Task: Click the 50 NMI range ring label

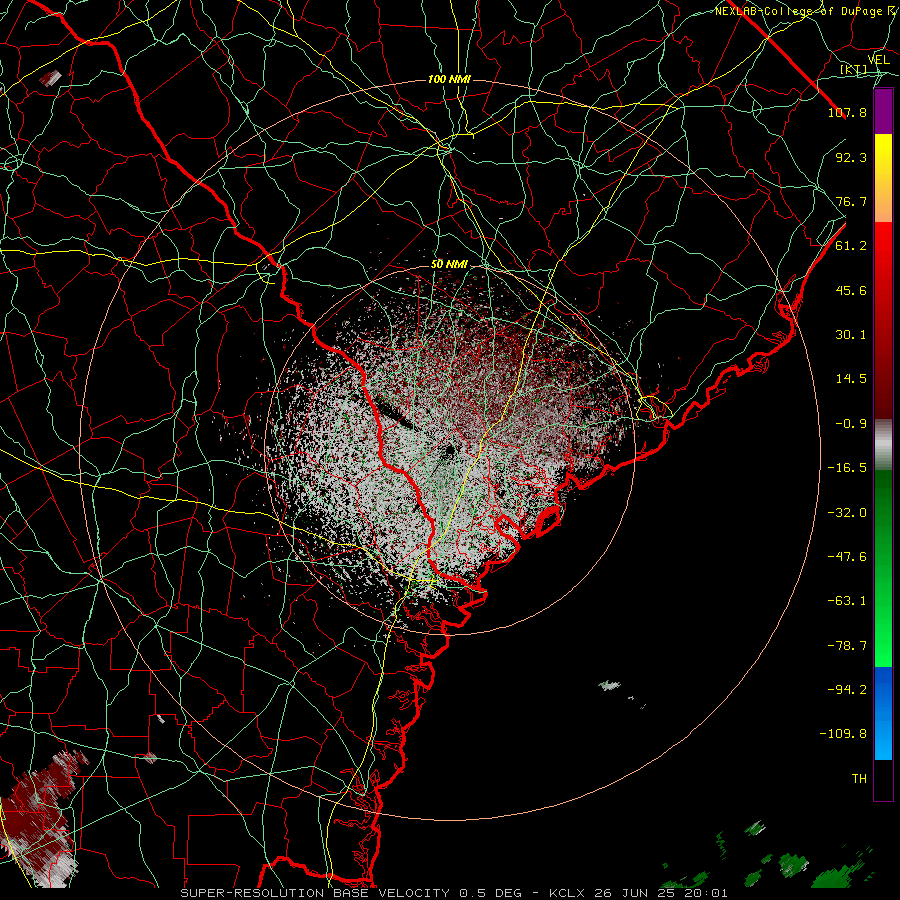Action: (x=449, y=264)
